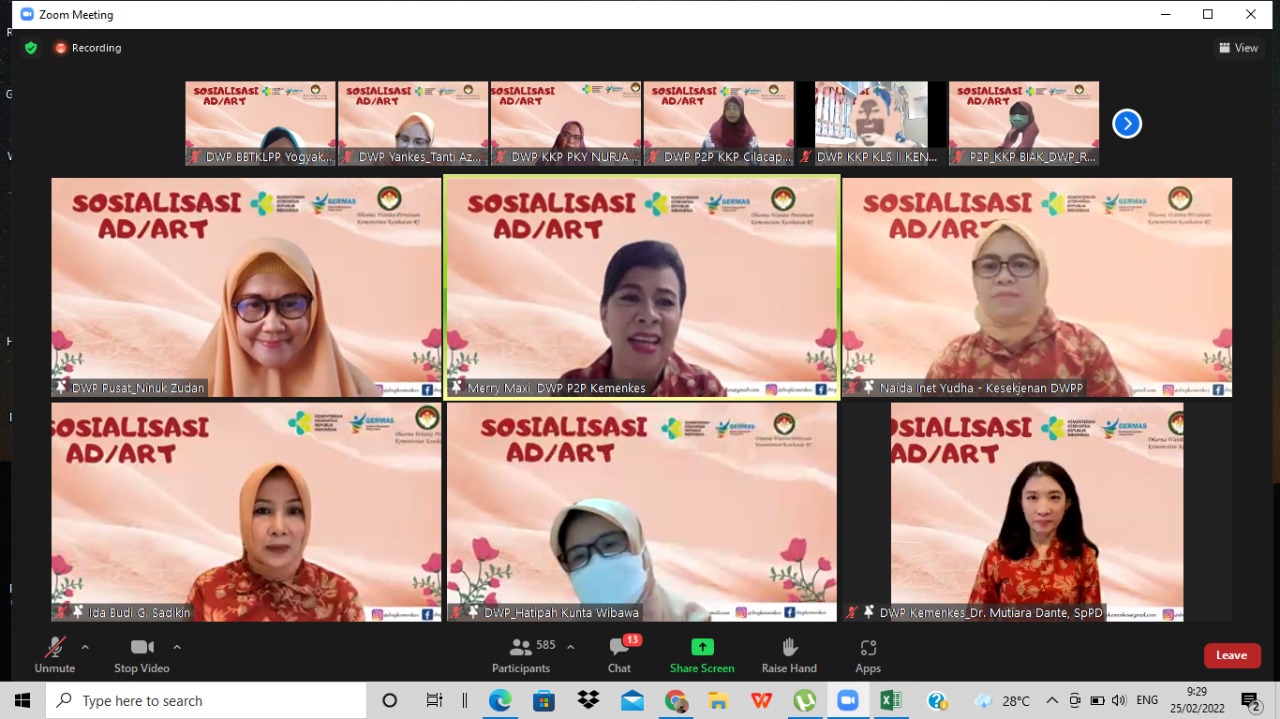Open Dropbox from the taskbar
Image resolution: width=1280 pixels, height=719 pixels.
click(588, 701)
